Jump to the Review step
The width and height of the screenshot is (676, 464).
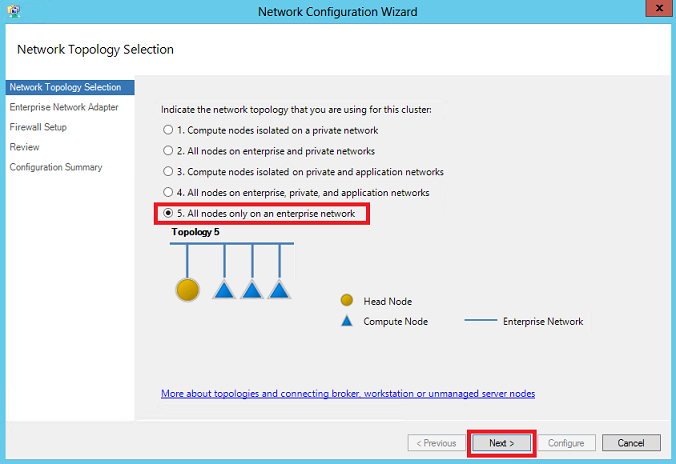(25, 147)
